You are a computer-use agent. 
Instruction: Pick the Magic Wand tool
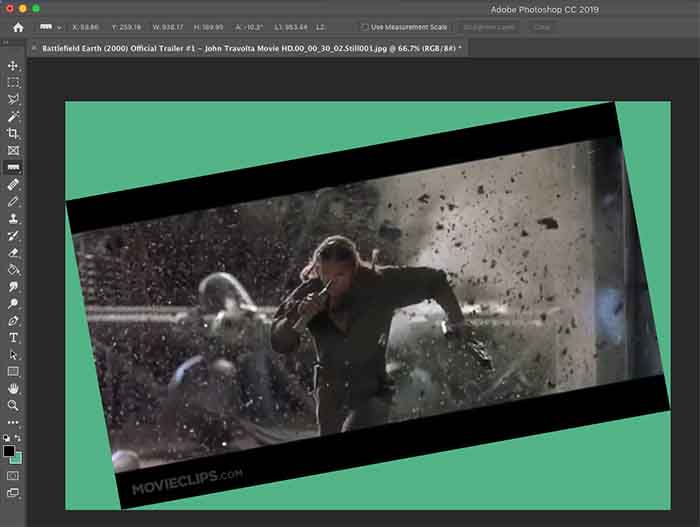pyautogui.click(x=13, y=116)
